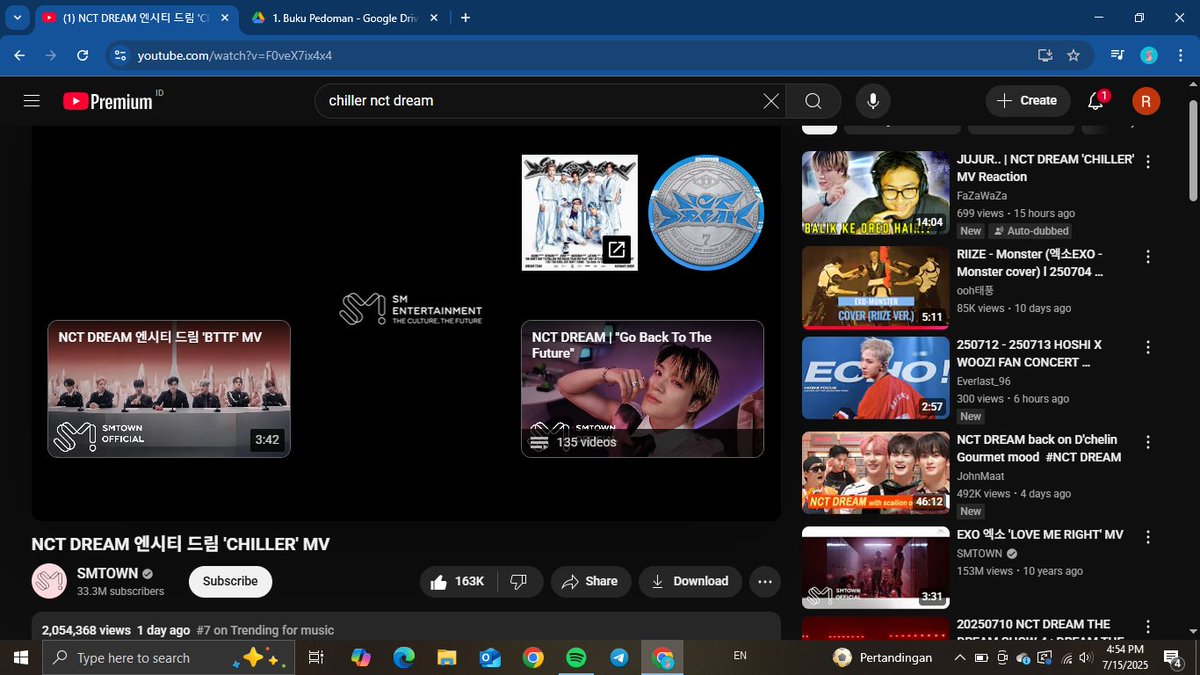Screen dimensions: 1200x675
Task: Open EXO LOVE ME RIGHT thumbnail
Action: coord(875,568)
